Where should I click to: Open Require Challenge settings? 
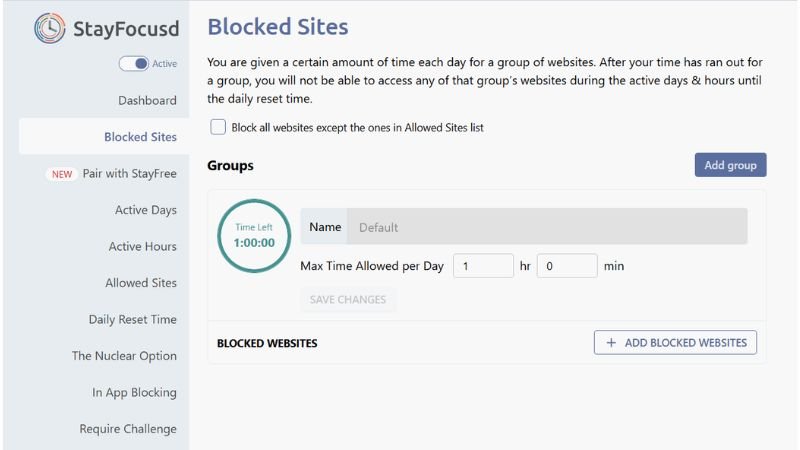pyautogui.click(x=128, y=429)
